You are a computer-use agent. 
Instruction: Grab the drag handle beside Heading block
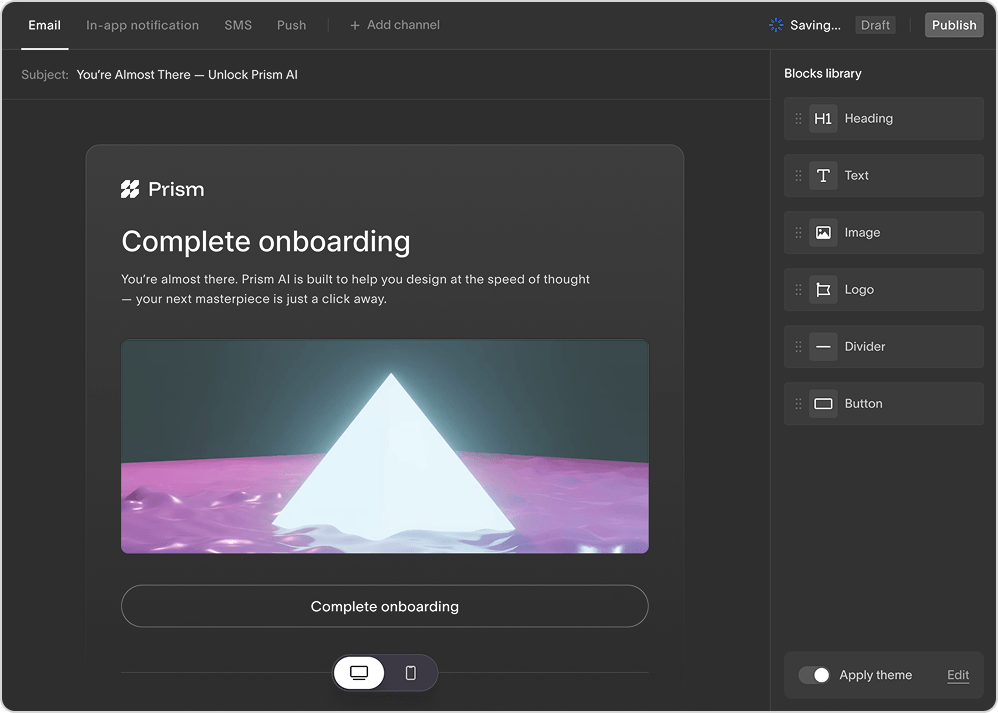pyautogui.click(x=798, y=119)
